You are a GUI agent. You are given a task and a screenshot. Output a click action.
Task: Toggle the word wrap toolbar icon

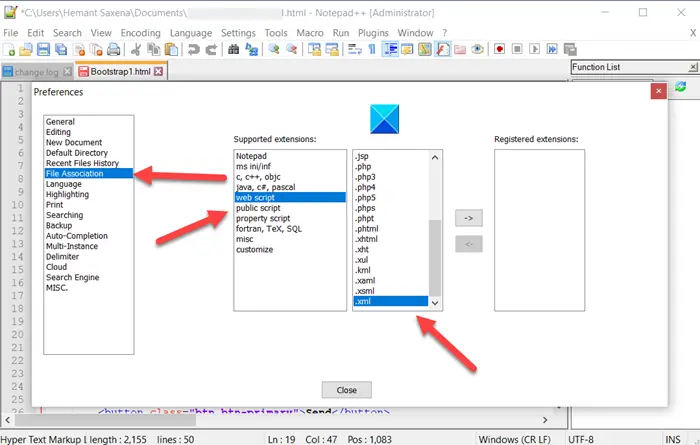[354, 49]
